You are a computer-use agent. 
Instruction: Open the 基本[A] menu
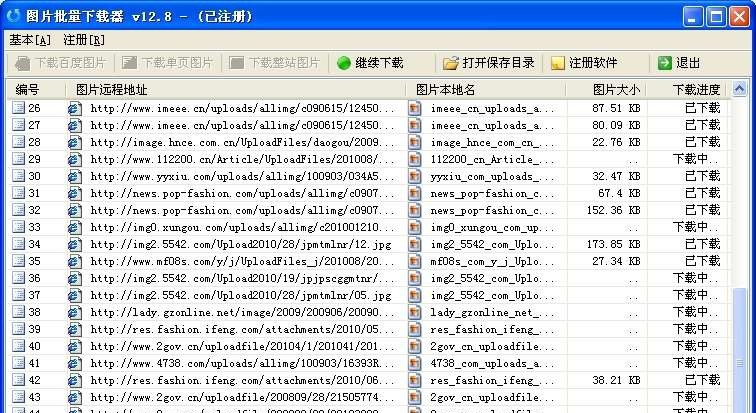pyautogui.click(x=29, y=40)
